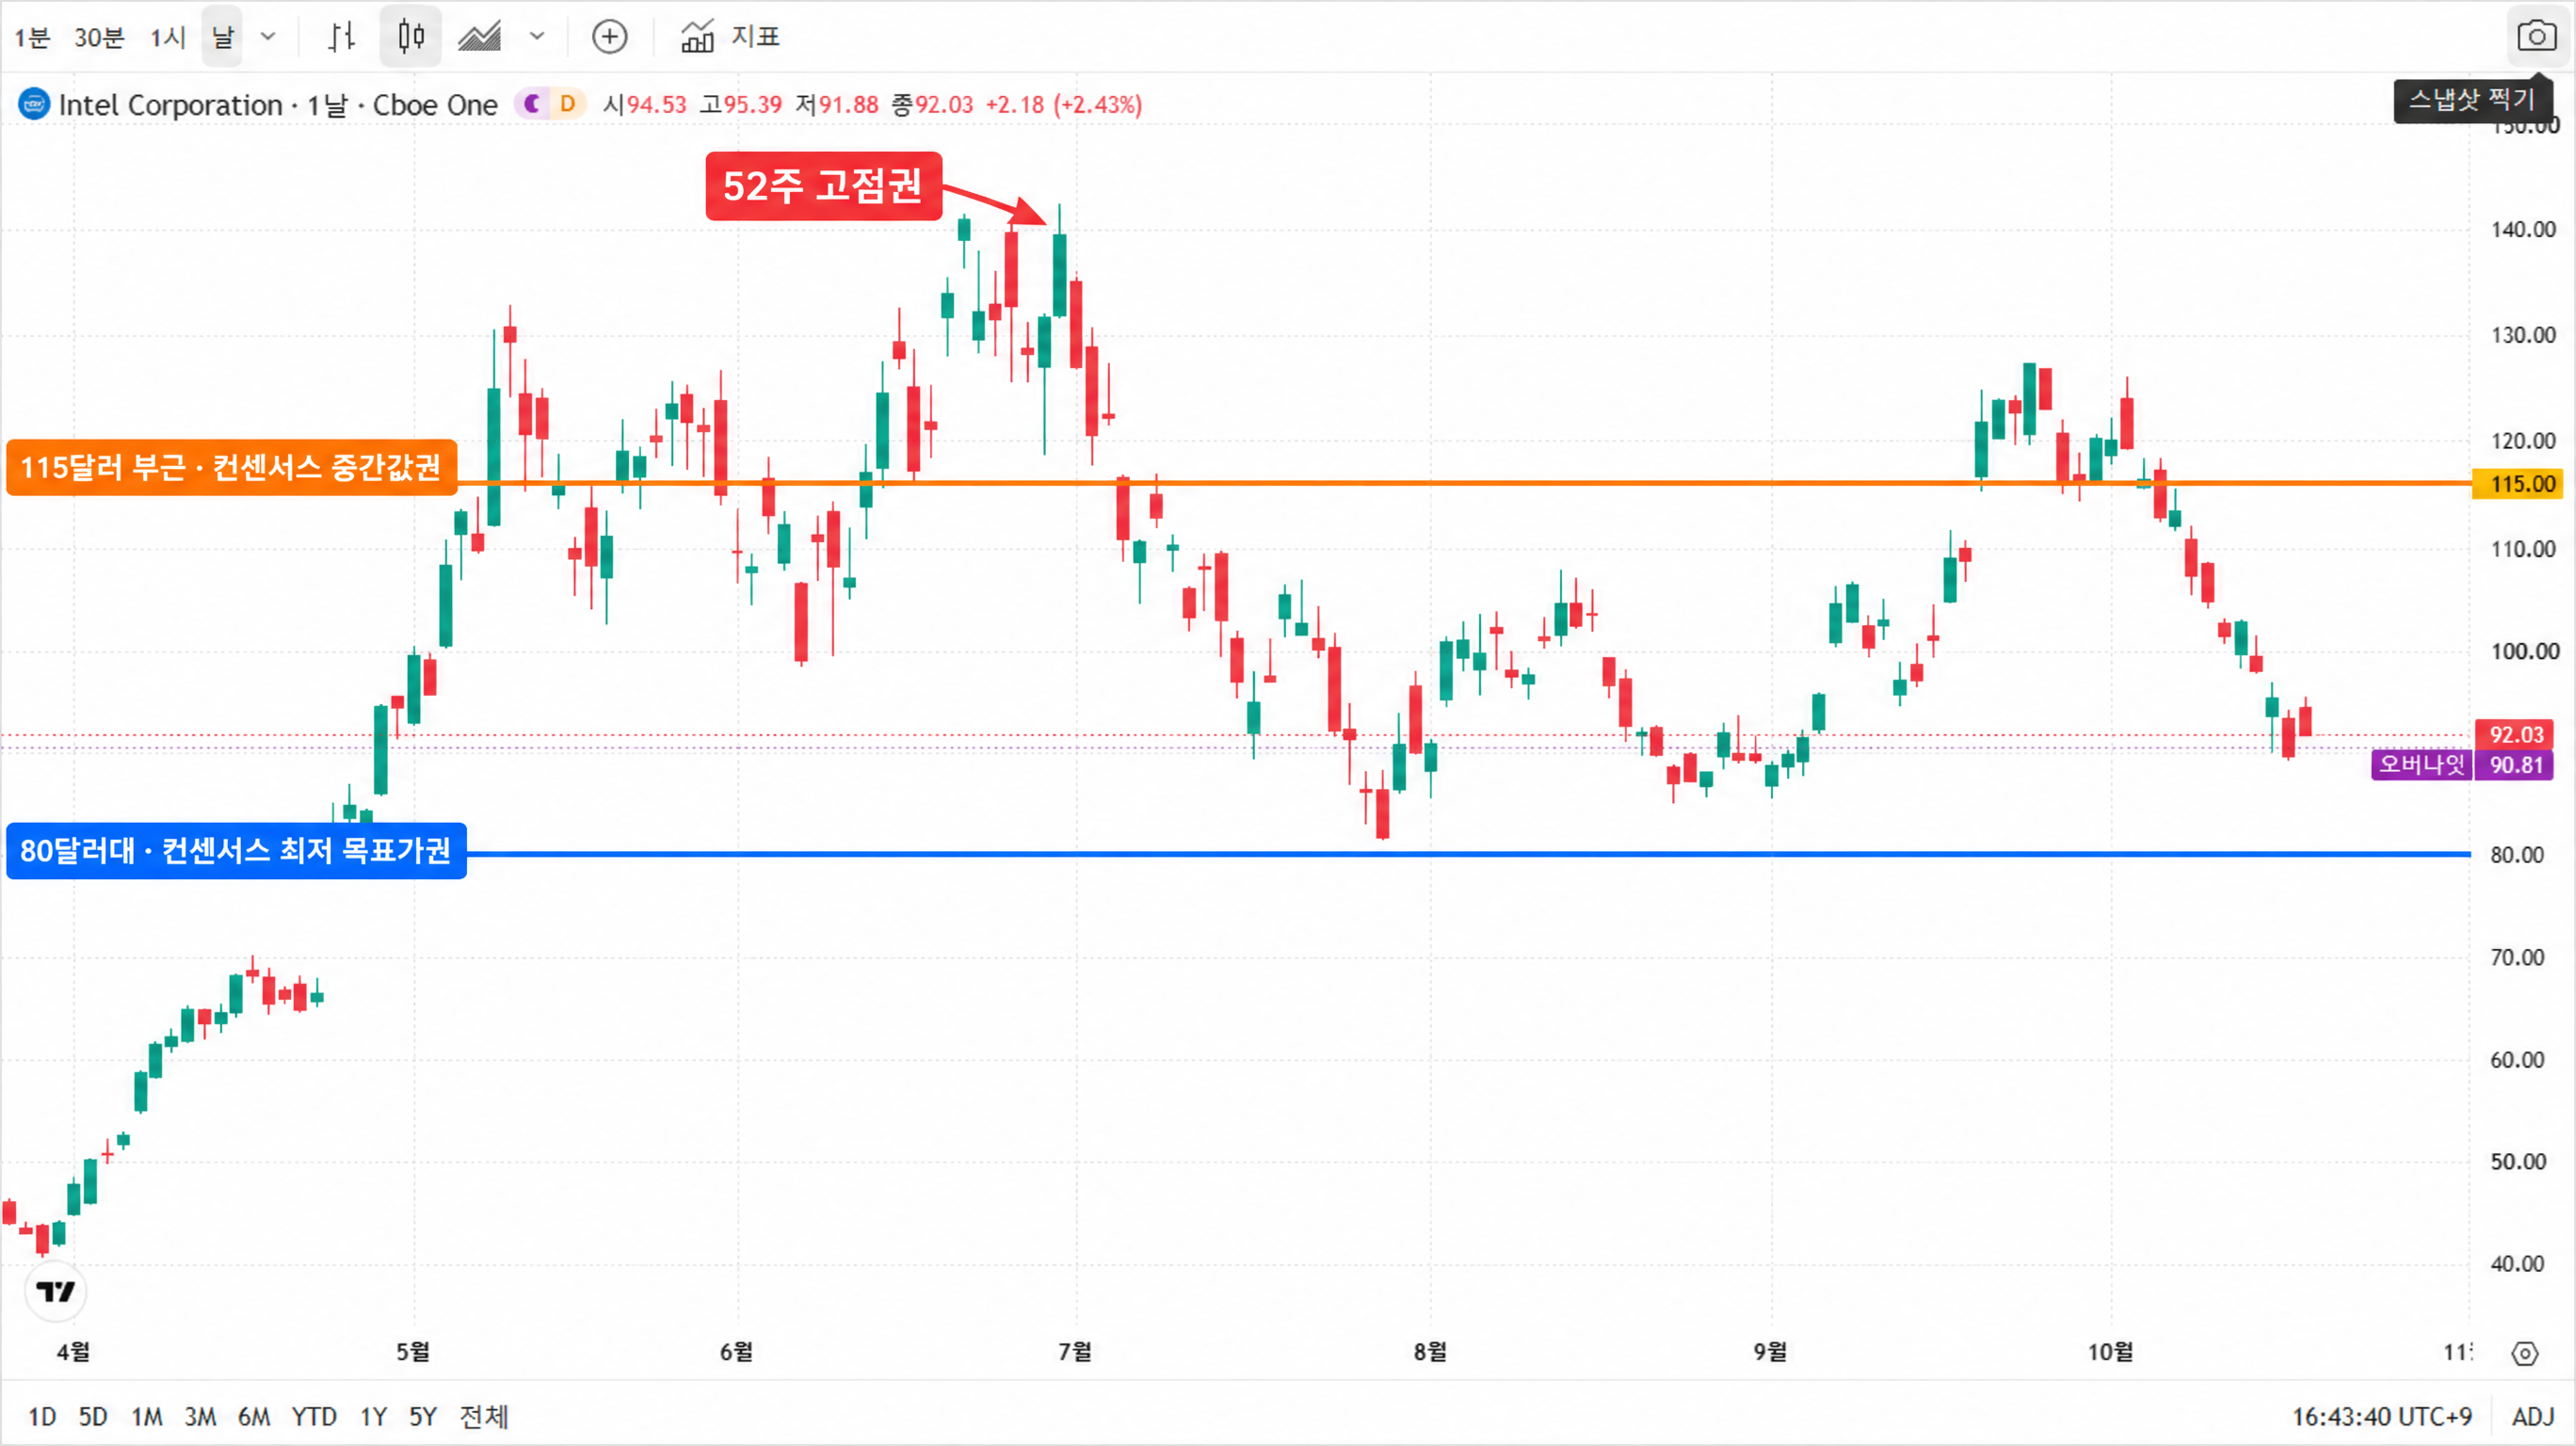Toggle the ADJ adjustment setting
Image resolution: width=2576 pixels, height=1446 pixels.
(2533, 1416)
